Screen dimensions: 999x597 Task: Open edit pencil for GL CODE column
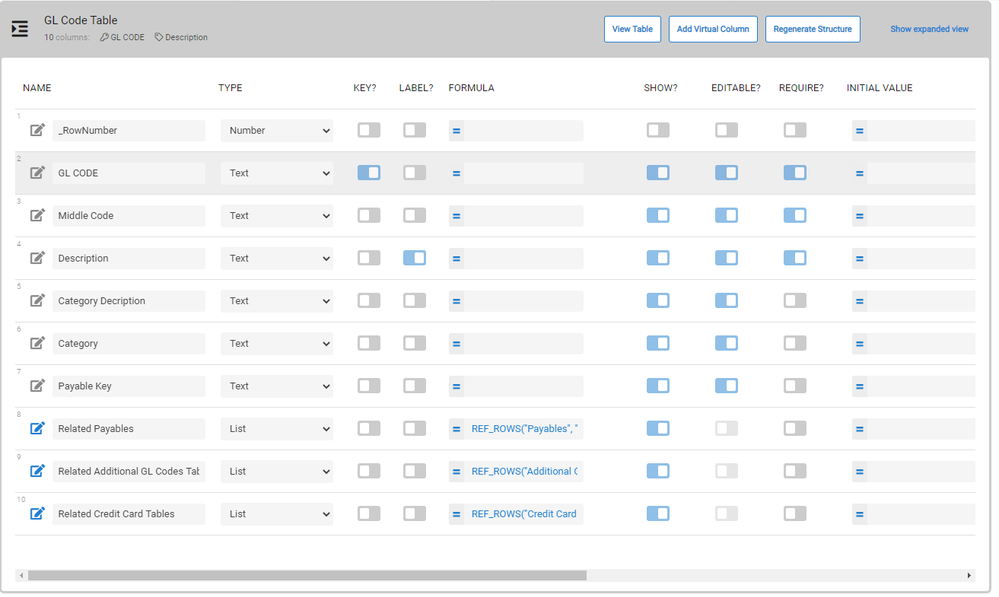(38, 173)
